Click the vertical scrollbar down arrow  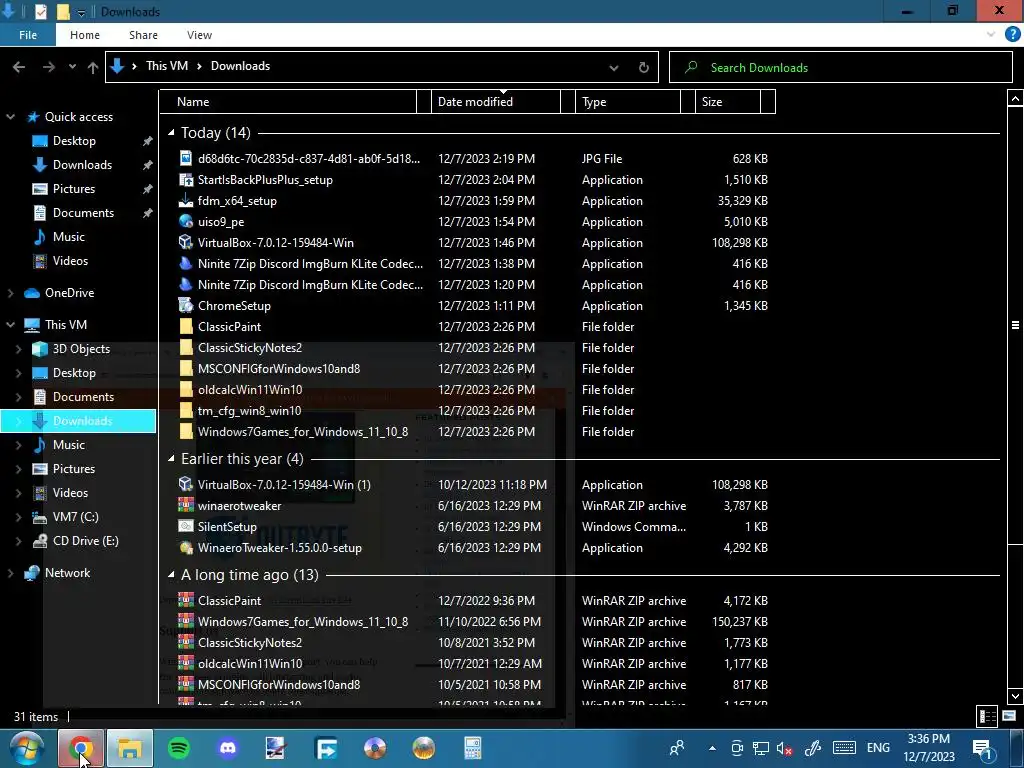coord(1015,696)
